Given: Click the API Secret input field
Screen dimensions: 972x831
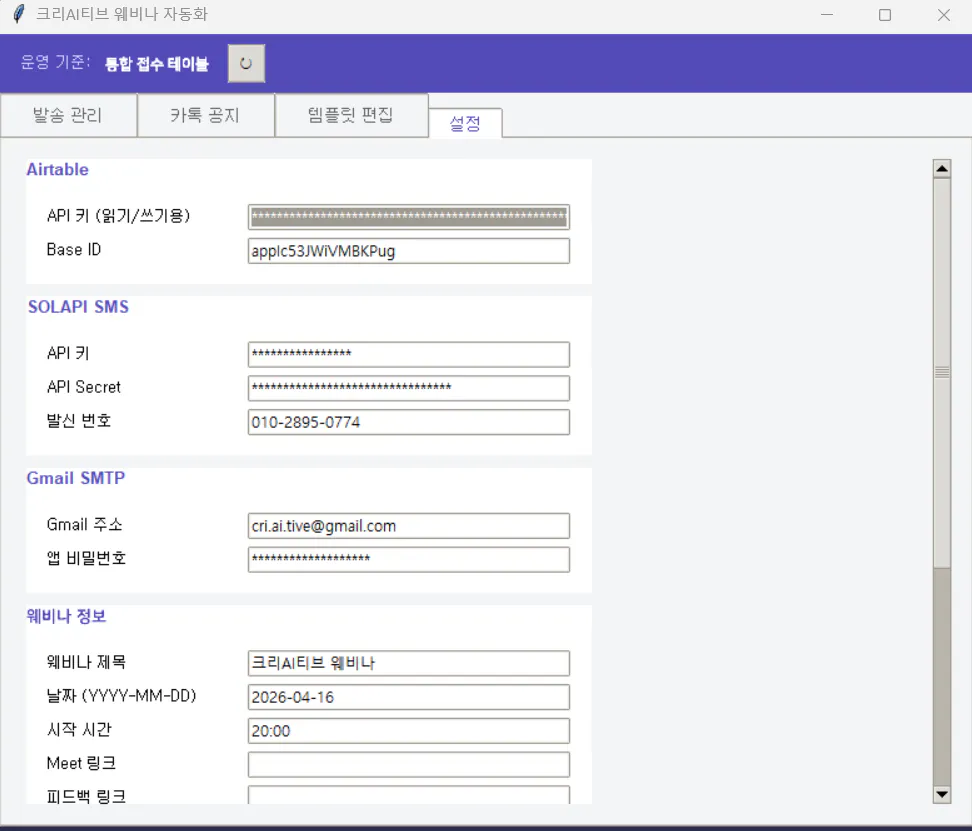Looking at the screenshot, I should [x=409, y=388].
